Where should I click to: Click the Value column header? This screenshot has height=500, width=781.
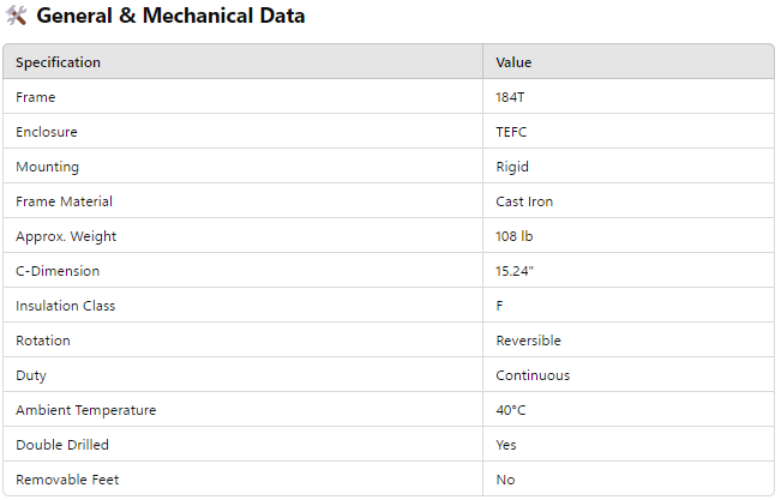pyautogui.click(x=514, y=62)
